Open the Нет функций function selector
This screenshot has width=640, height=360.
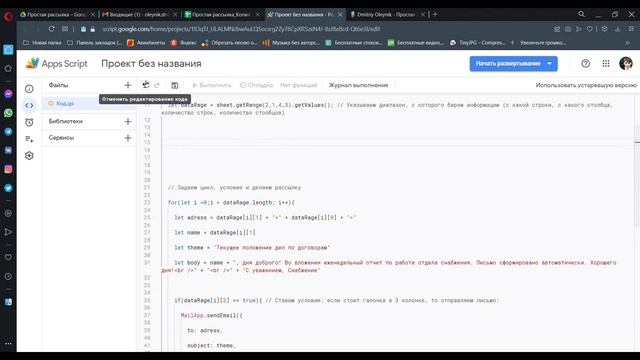[298, 85]
